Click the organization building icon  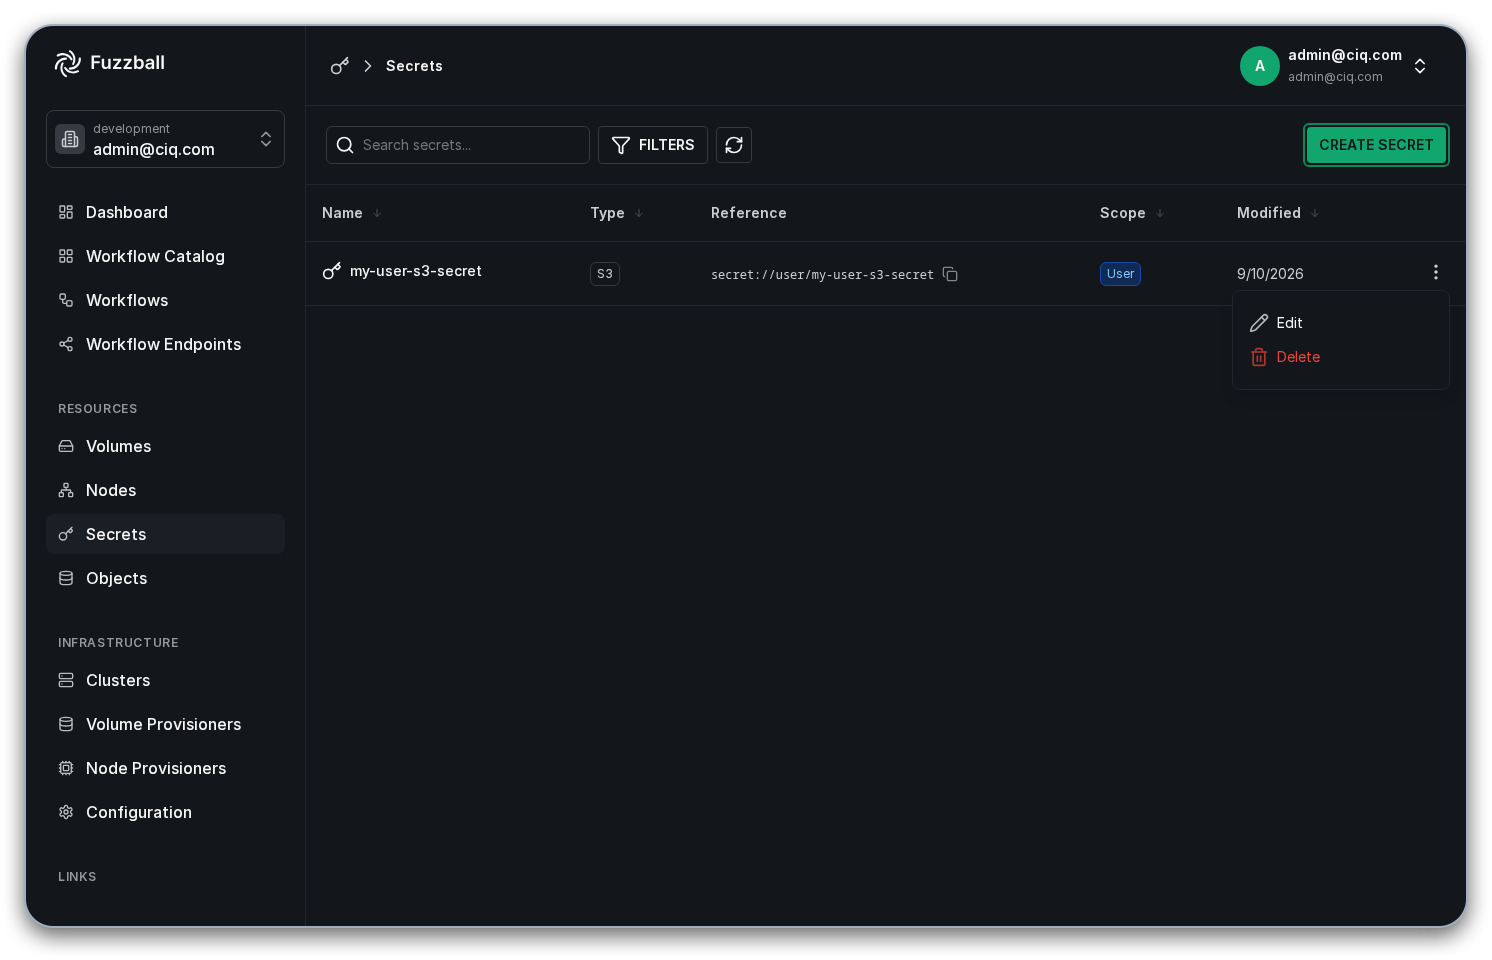(x=70, y=139)
